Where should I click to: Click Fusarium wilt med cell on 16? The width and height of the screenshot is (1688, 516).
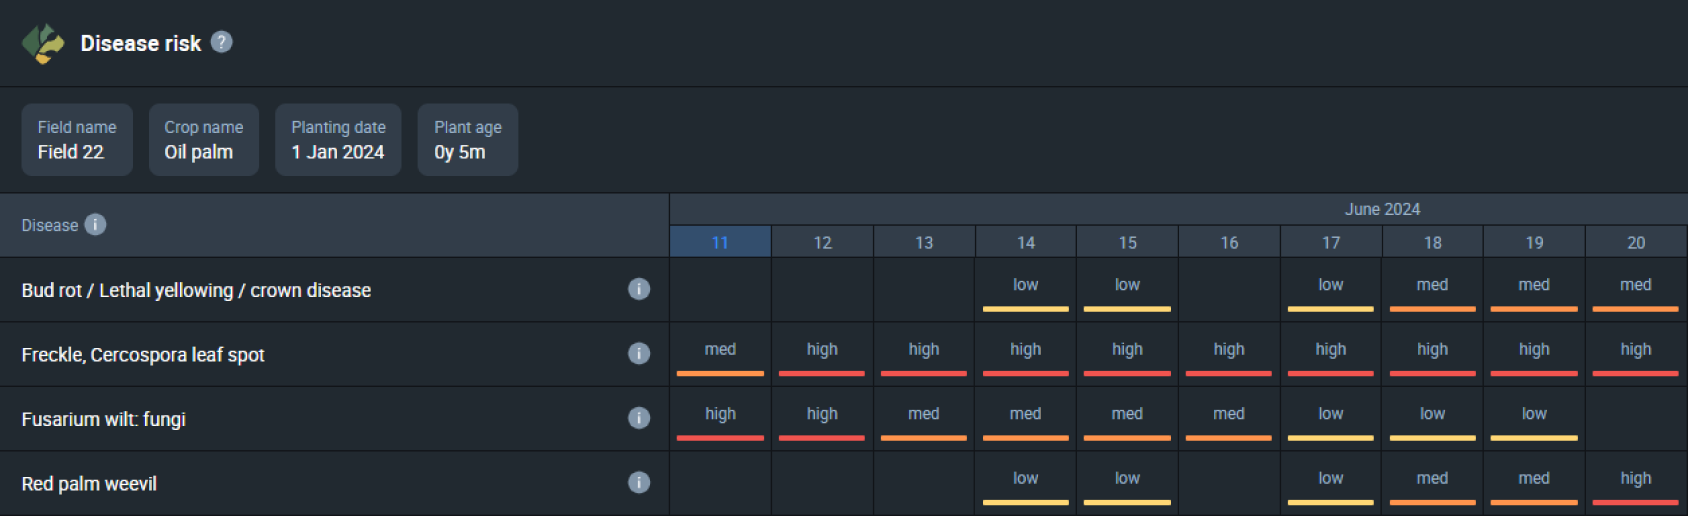[x=1229, y=419]
